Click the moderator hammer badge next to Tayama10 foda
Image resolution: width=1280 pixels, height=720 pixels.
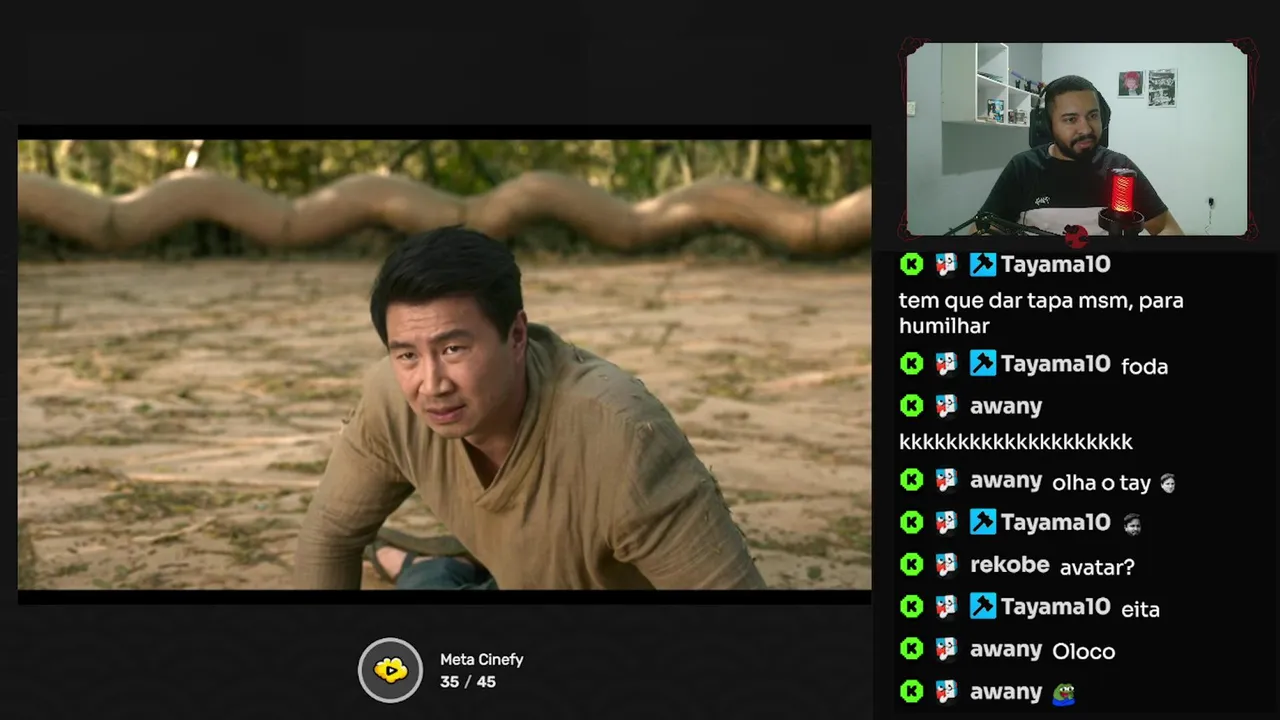982,364
